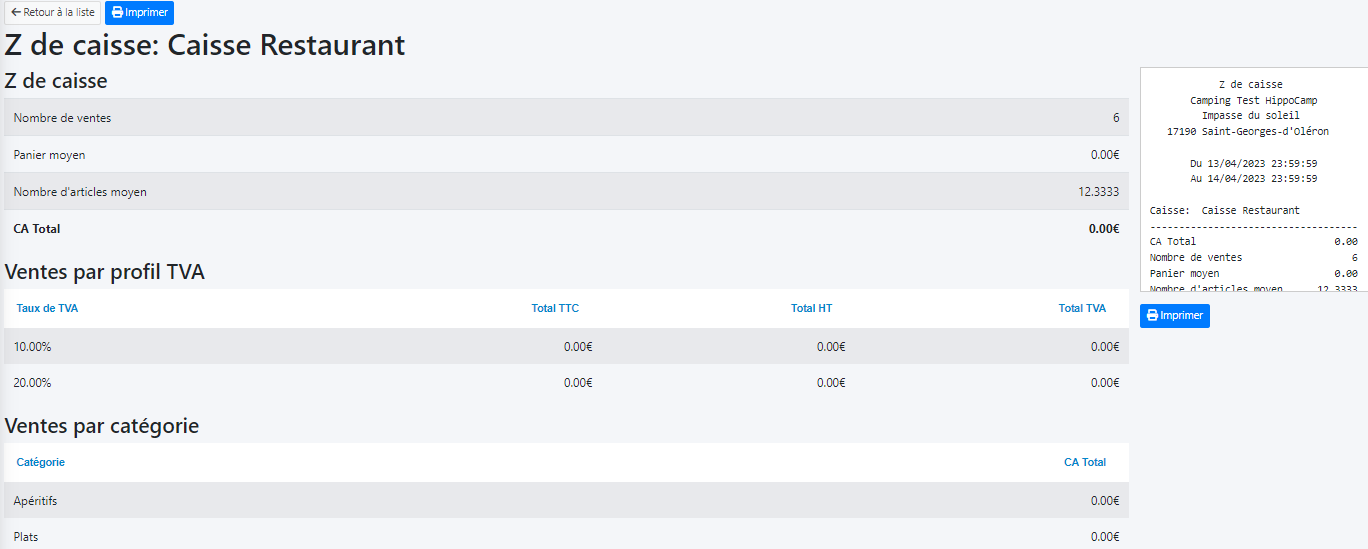Select the Apéritifs category row
Image resolution: width=1368 pixels, height=549 pixels.
[566, 501]
